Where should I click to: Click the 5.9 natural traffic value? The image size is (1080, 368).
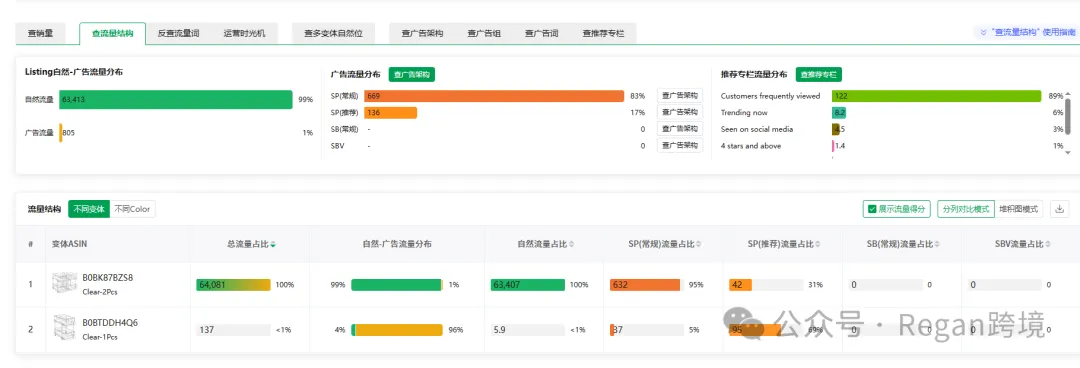pyautogui.click(x=499, y=329)
